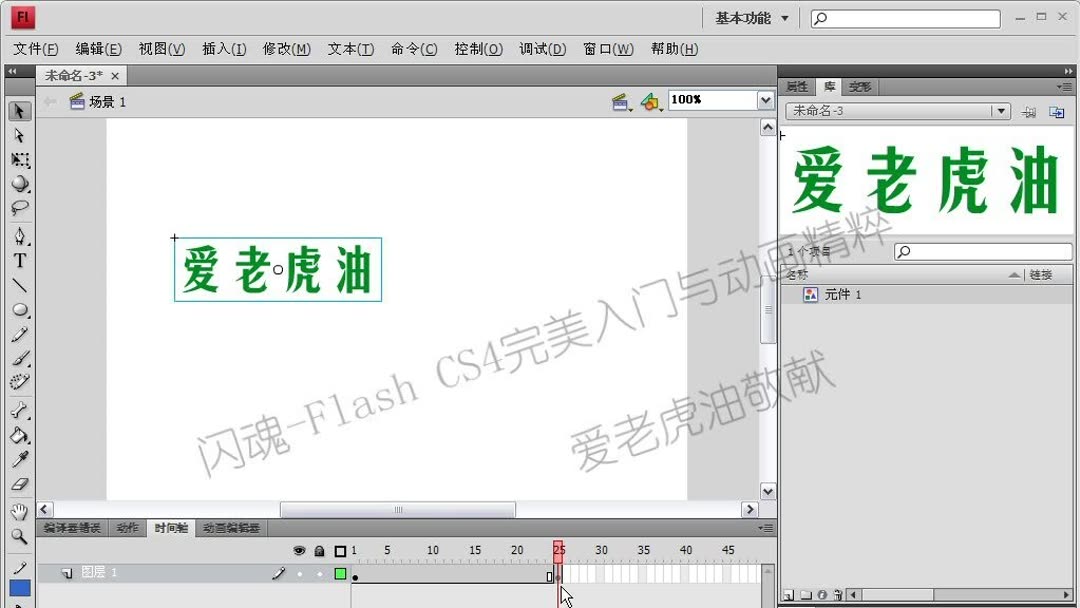Choose the Paint Bucket tool
Viewport: 1080px width, 608px height.
(x=19, y=435)
